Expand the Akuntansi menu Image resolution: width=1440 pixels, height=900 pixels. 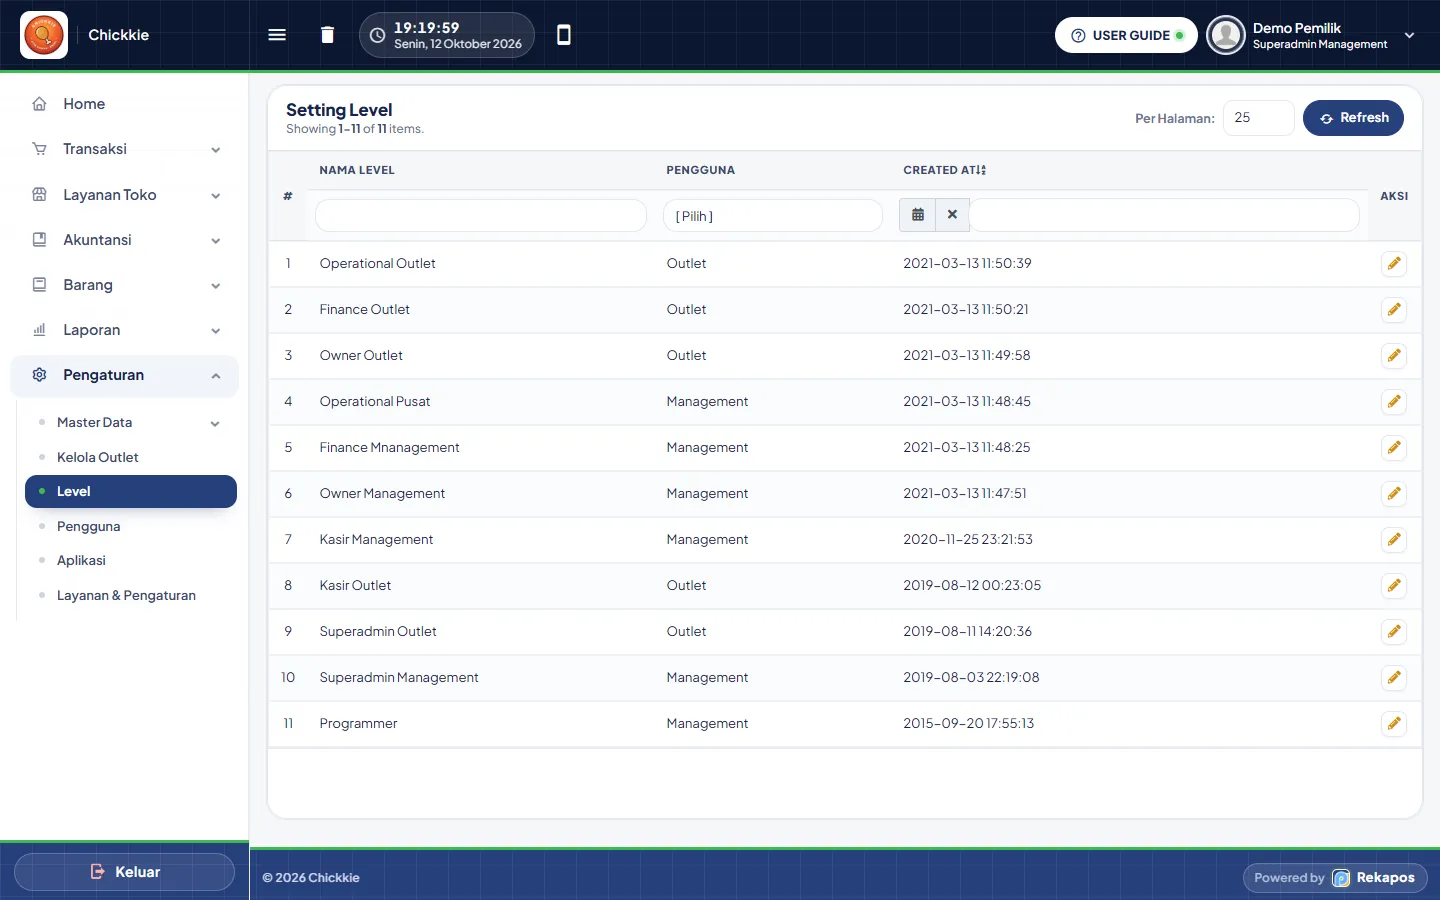tap(125, 240)
